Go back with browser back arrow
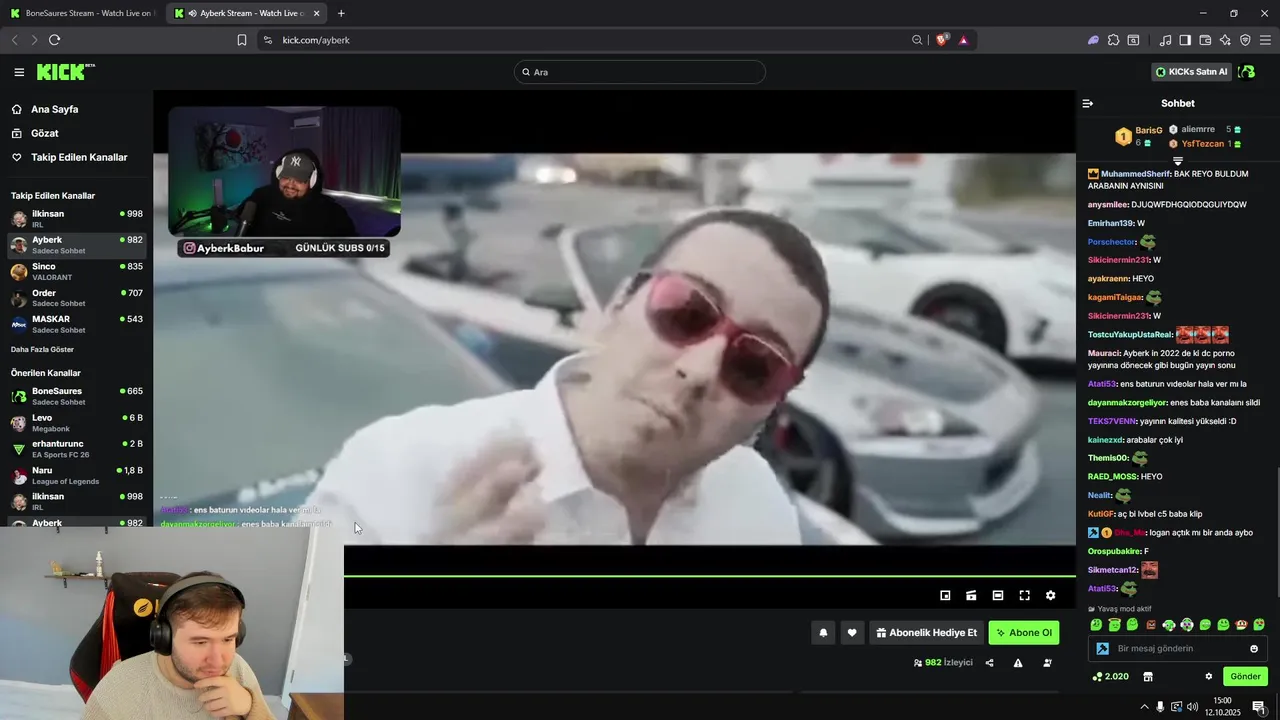Viewport: 1280px width, 720px height. (14, 40)
